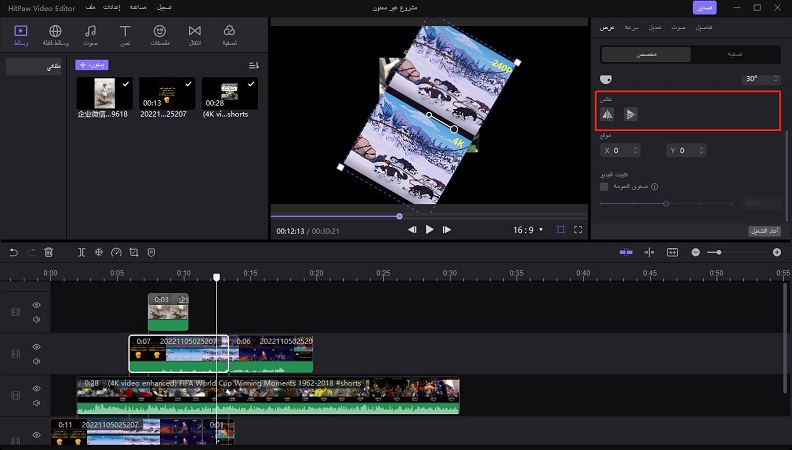The width and height of the screenshot is (792, 450).
Task: Click the purple Import button with plus
Action: [91, 65]
